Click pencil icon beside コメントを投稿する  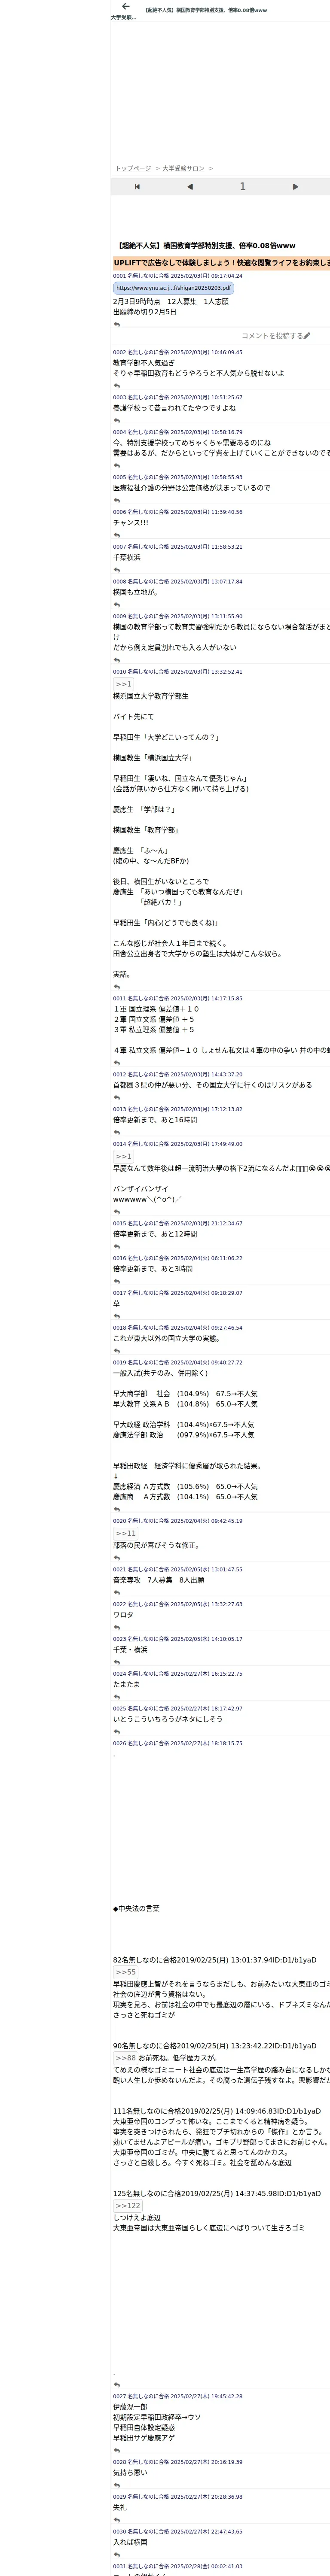pyautogui.click(x=307, y=336)
